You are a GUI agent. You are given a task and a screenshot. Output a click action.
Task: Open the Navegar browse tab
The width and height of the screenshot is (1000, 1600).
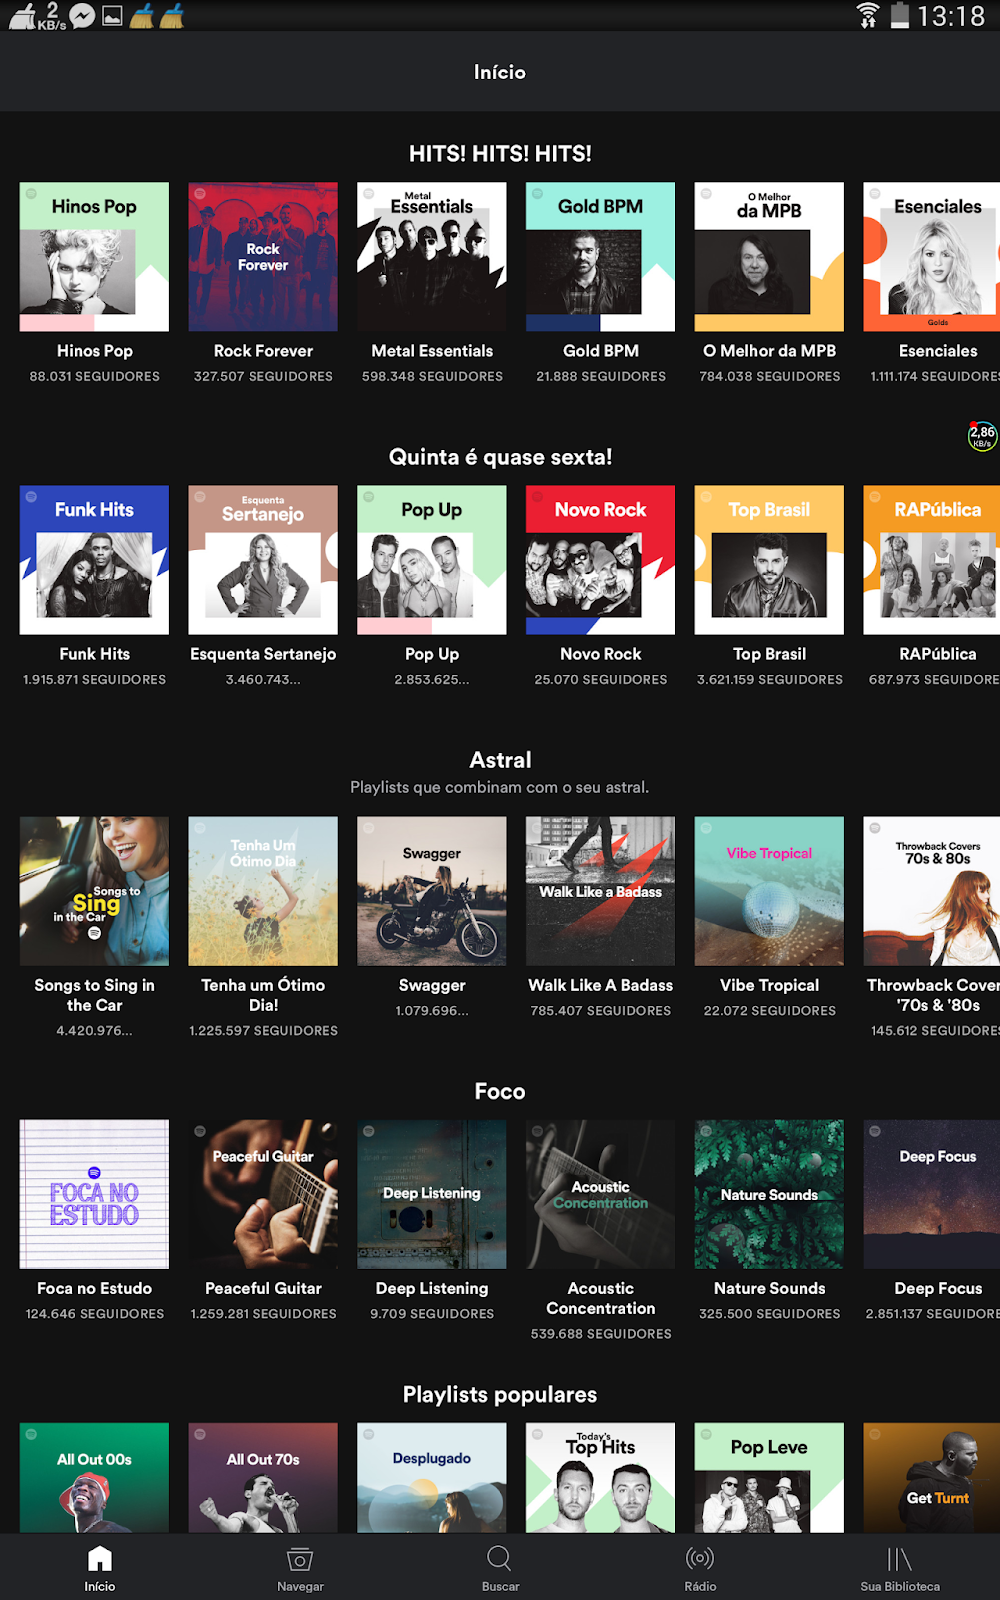(x=300, y=1569)
